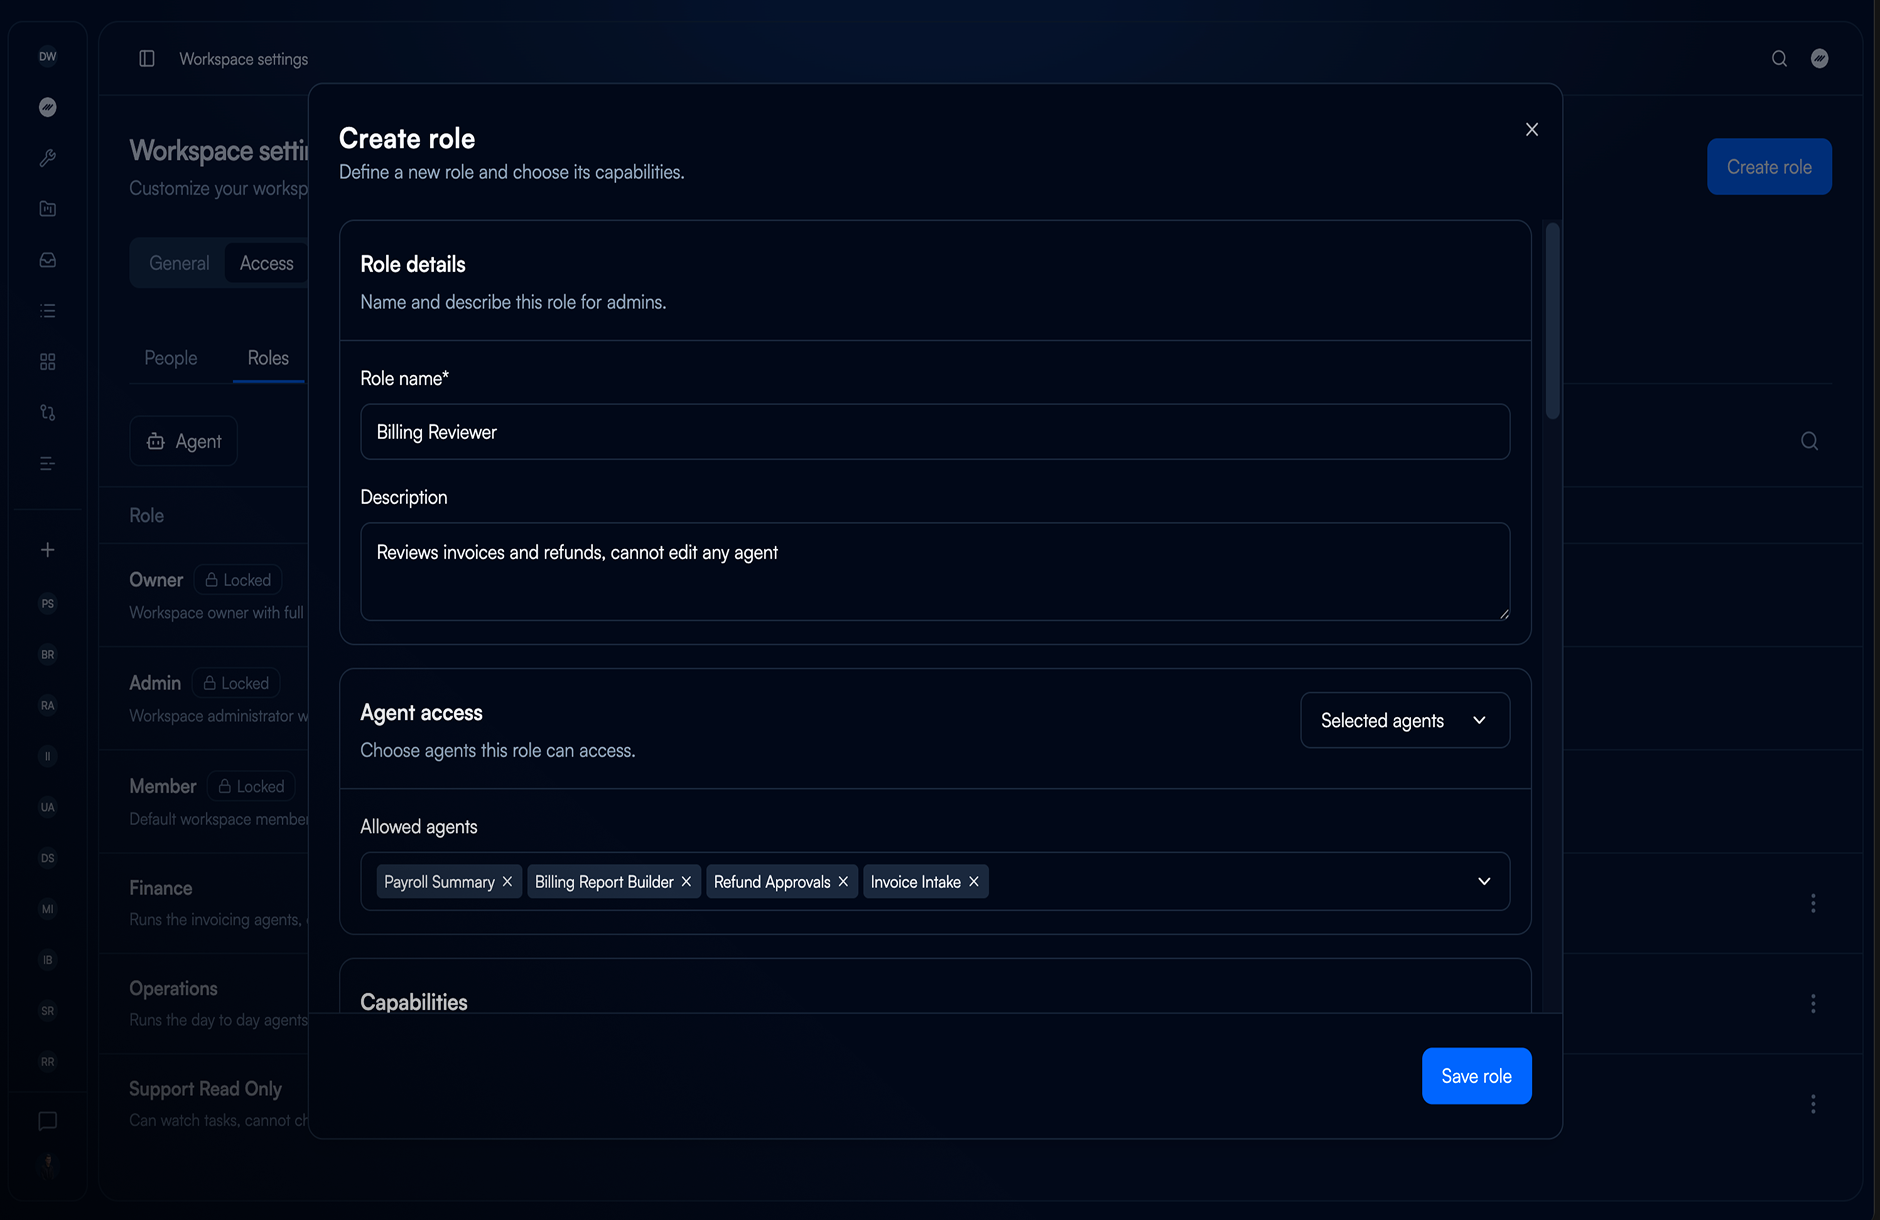Image resolution: width=1880 pixels, height=1220 pixels.
Task: Select the BR agent avatar
Action: point(48,655)
